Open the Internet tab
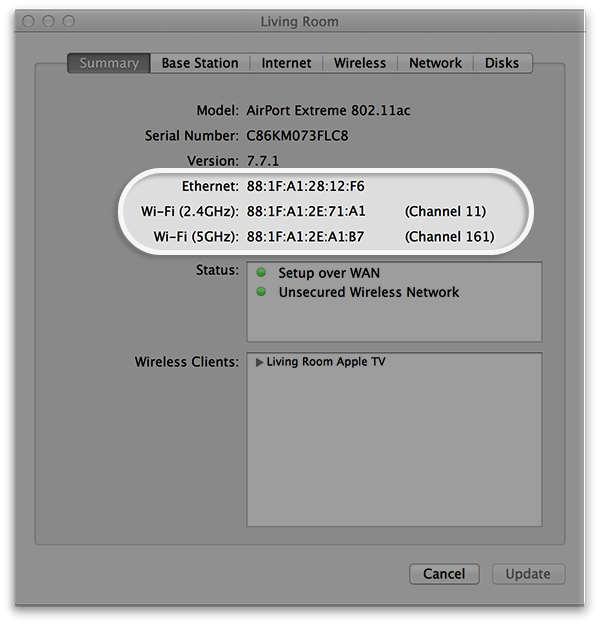 coord(286,63)
